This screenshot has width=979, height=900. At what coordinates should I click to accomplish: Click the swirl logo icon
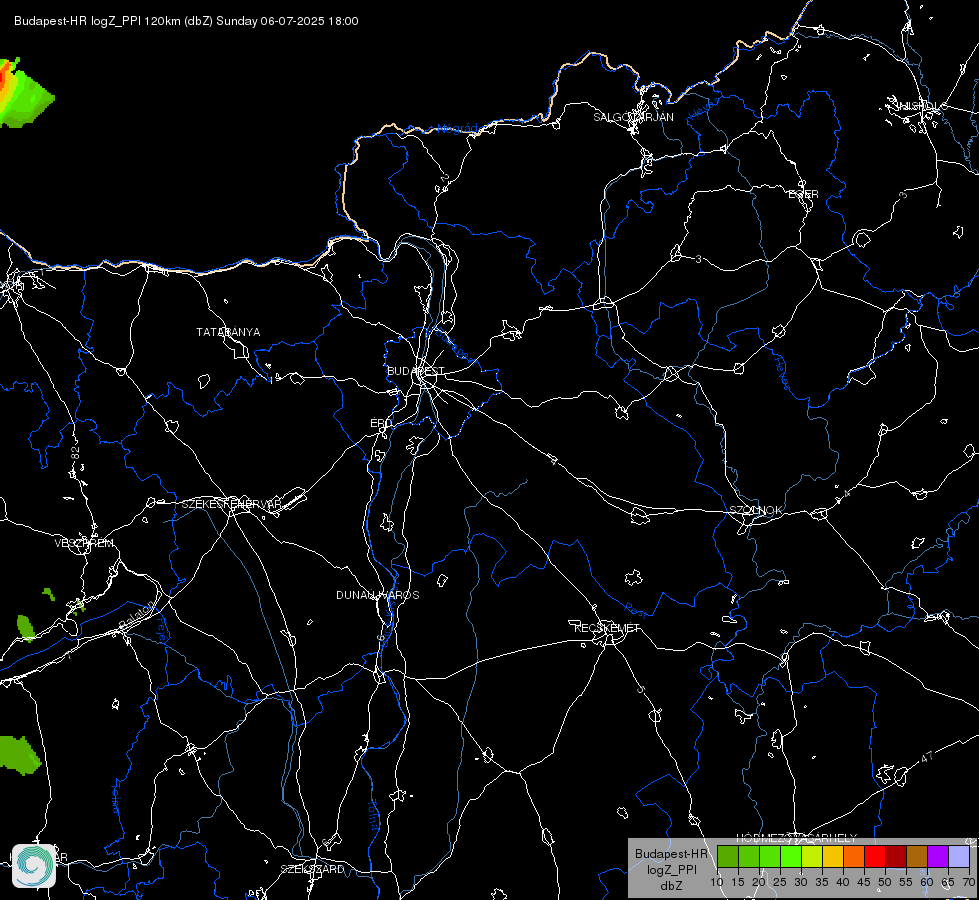pos(34,865)
